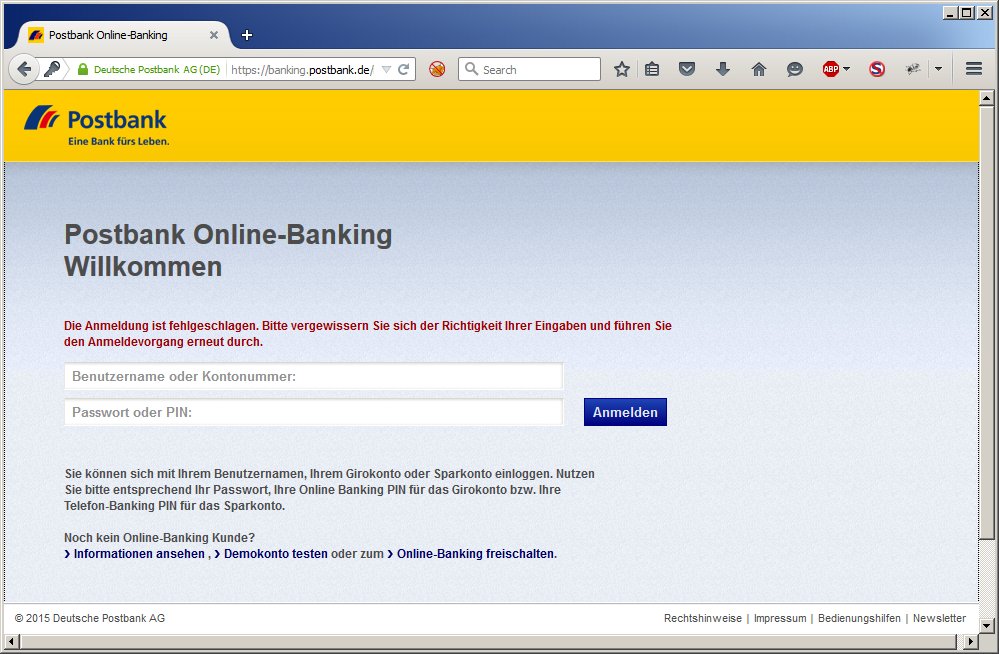
Task: Click the horizontal scrollbar right arrow
Action: tap(971, 641)
